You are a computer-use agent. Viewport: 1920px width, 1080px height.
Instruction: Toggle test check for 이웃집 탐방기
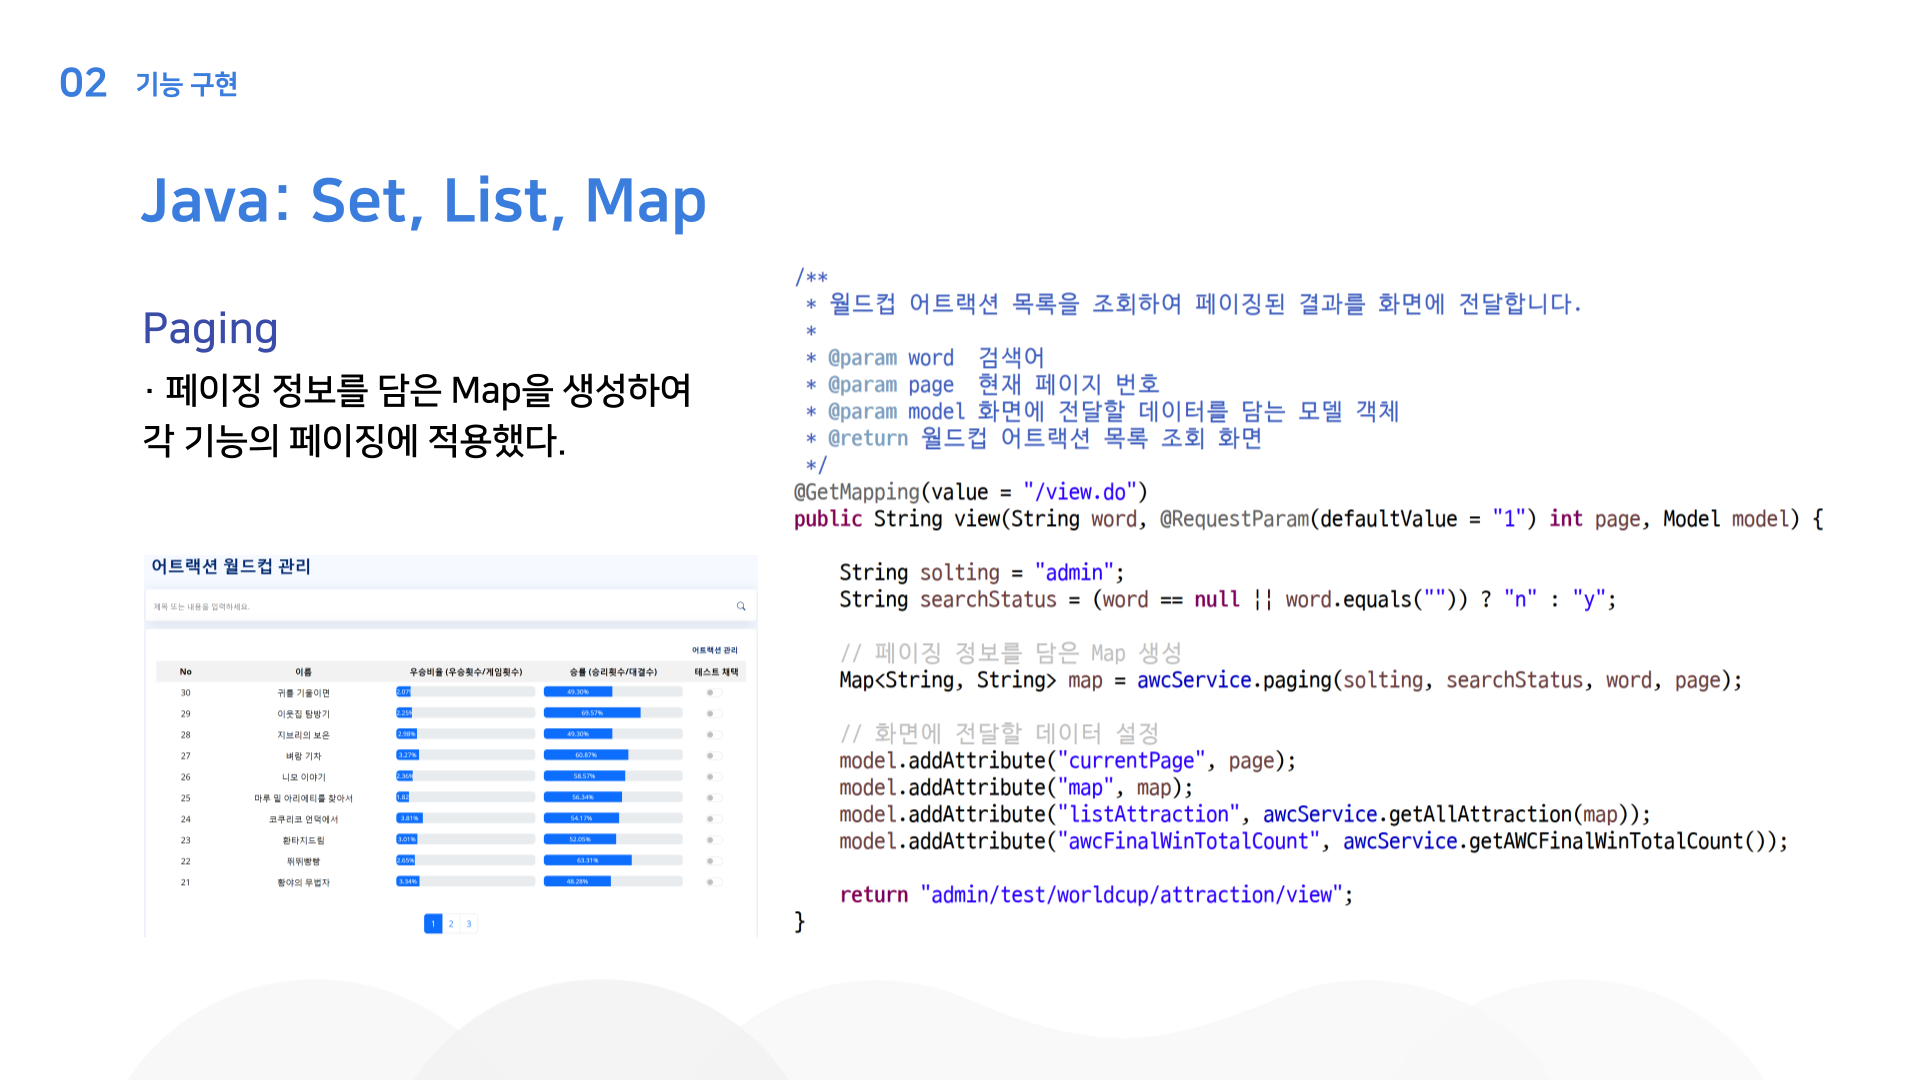click(x=714, y=713)
